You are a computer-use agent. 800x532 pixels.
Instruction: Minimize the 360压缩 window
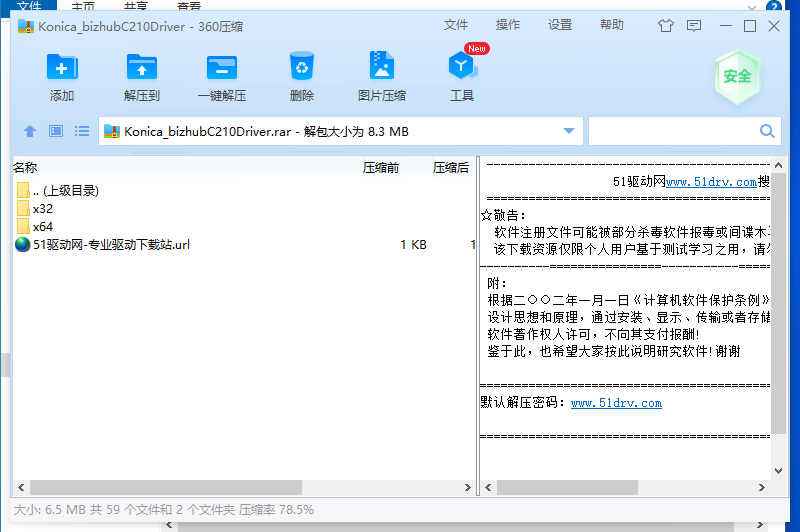point(726,26)
